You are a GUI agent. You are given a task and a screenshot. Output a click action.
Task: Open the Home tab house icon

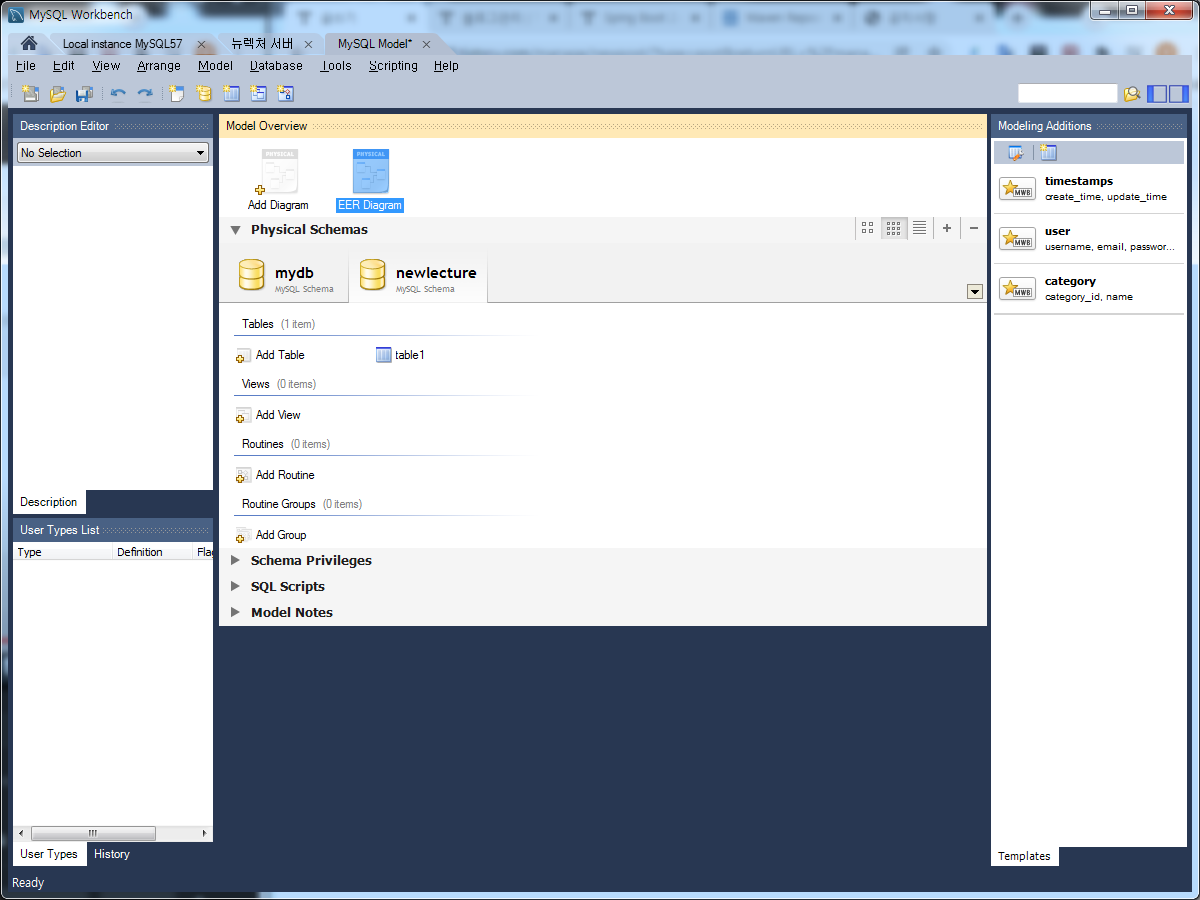click(29, 43)
